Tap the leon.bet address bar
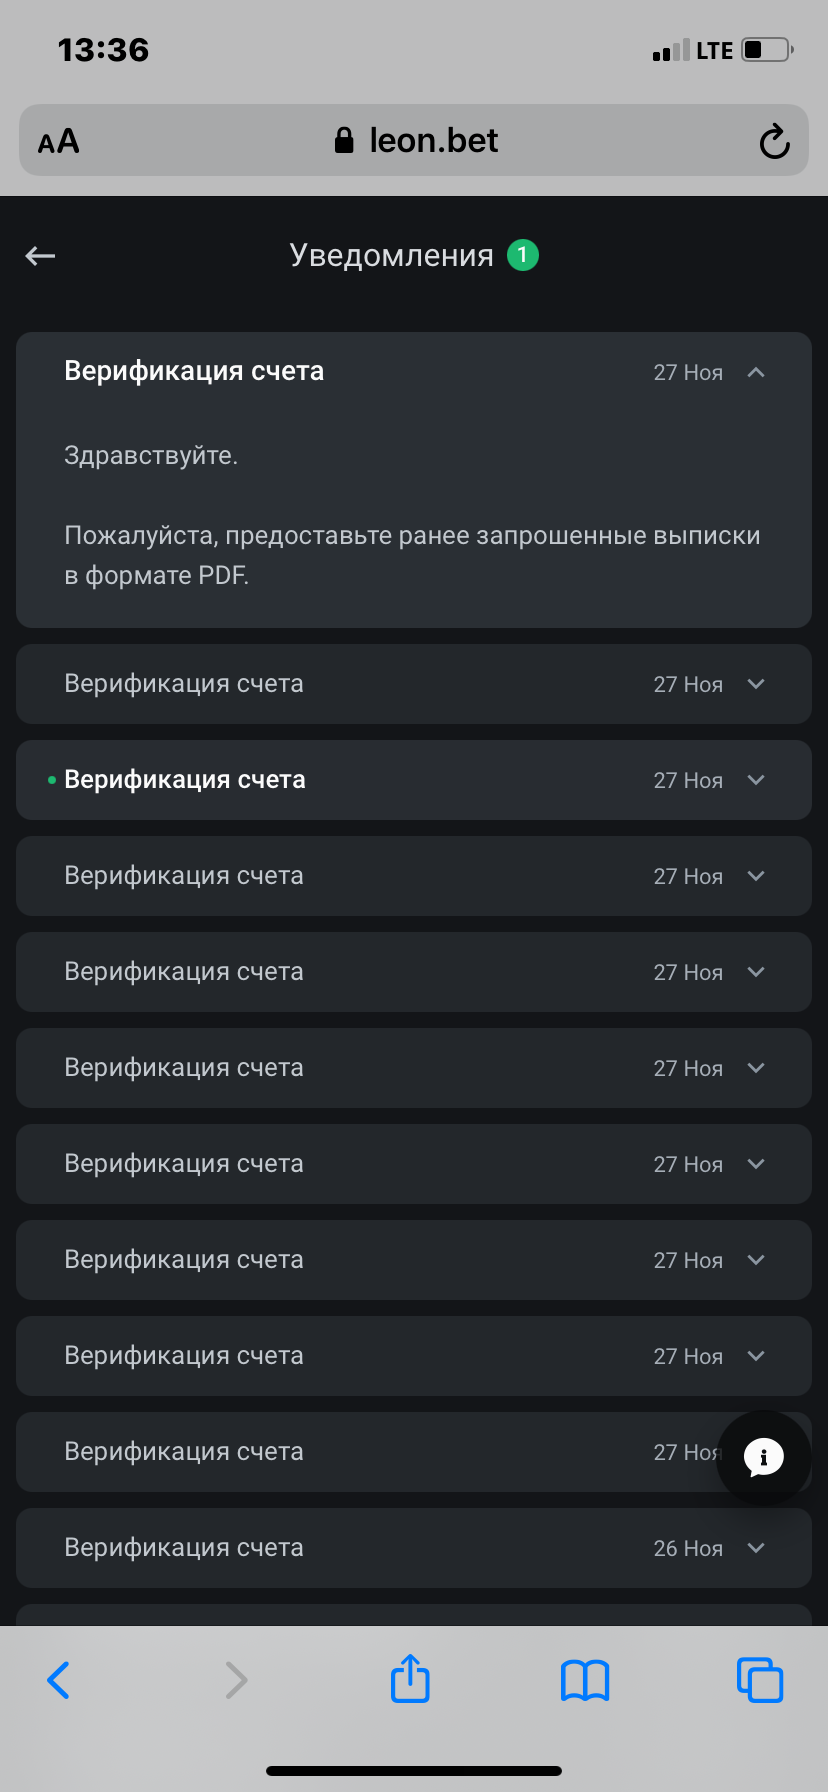Viewport: 828px width, 1792px height. (x=434, y=141)
